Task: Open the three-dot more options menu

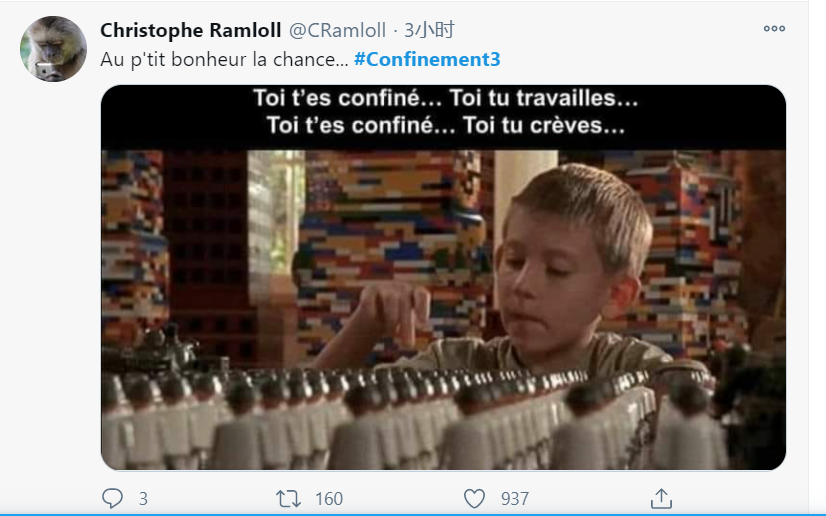Action: point(774,29)
